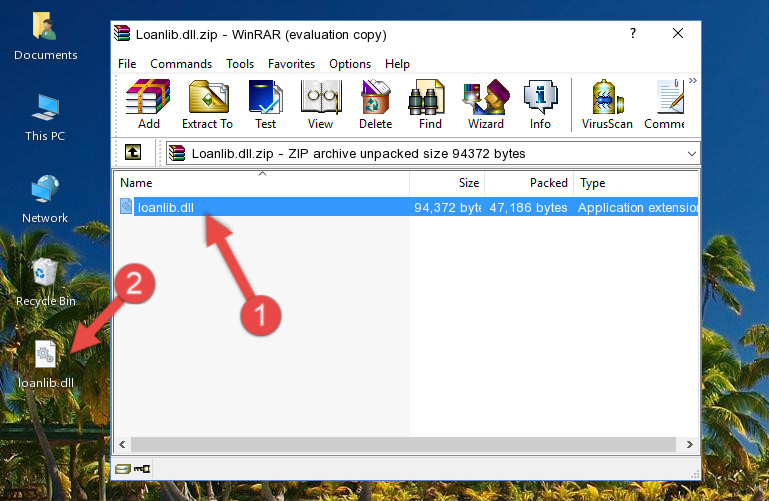Open the address path dropdown arrow

pyautogui.click(x=692, y=154)
